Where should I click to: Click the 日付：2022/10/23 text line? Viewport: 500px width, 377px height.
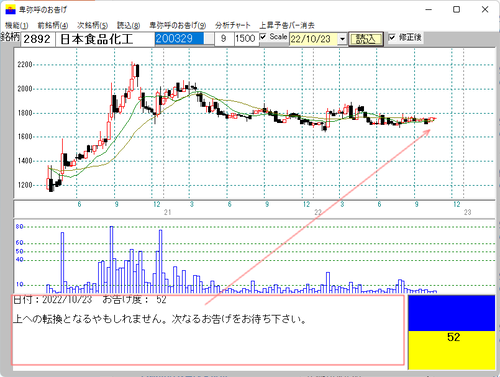(90, 300)
